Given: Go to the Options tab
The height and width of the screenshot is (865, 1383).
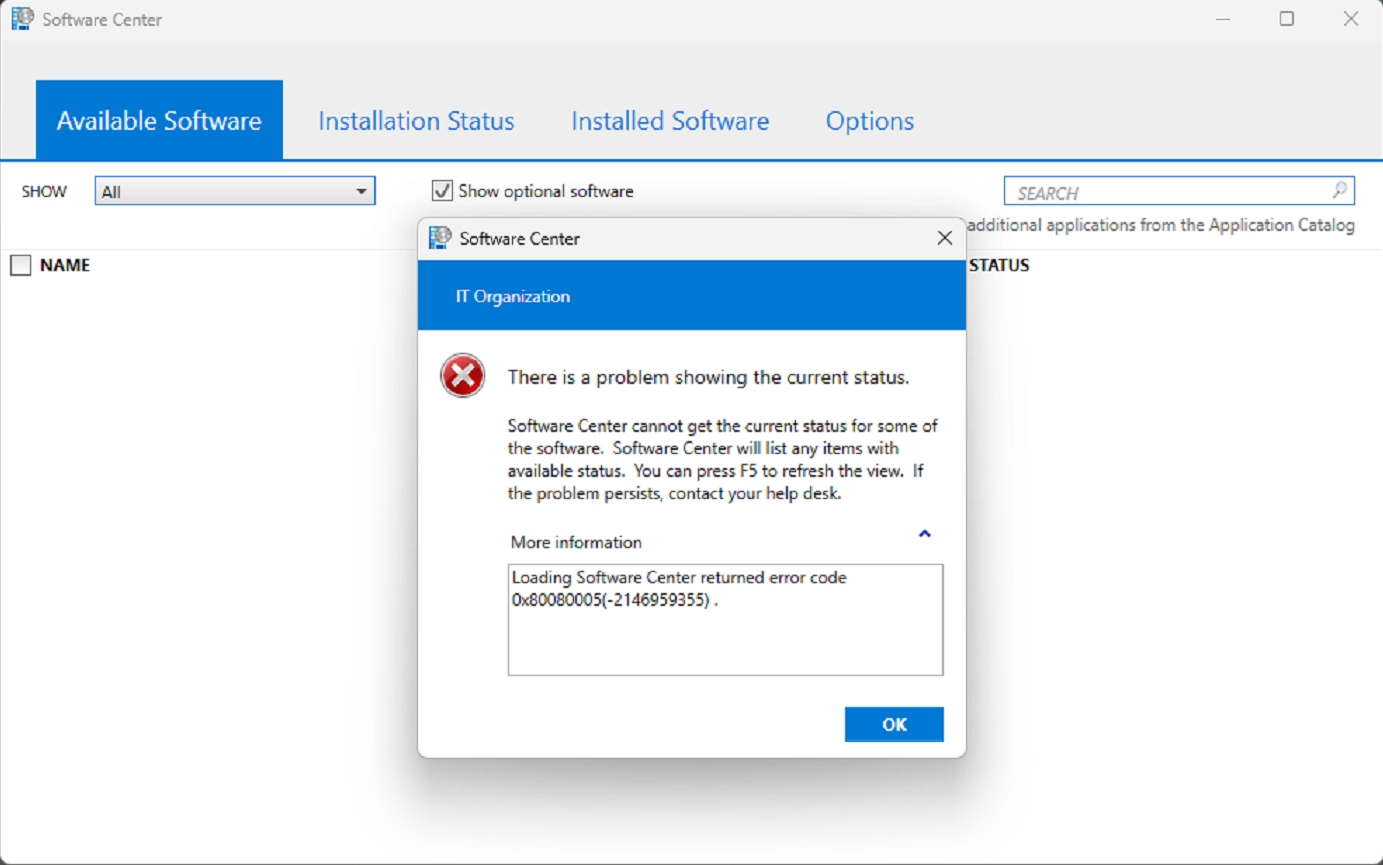Looking at the screenshot, I should point(870,120).
